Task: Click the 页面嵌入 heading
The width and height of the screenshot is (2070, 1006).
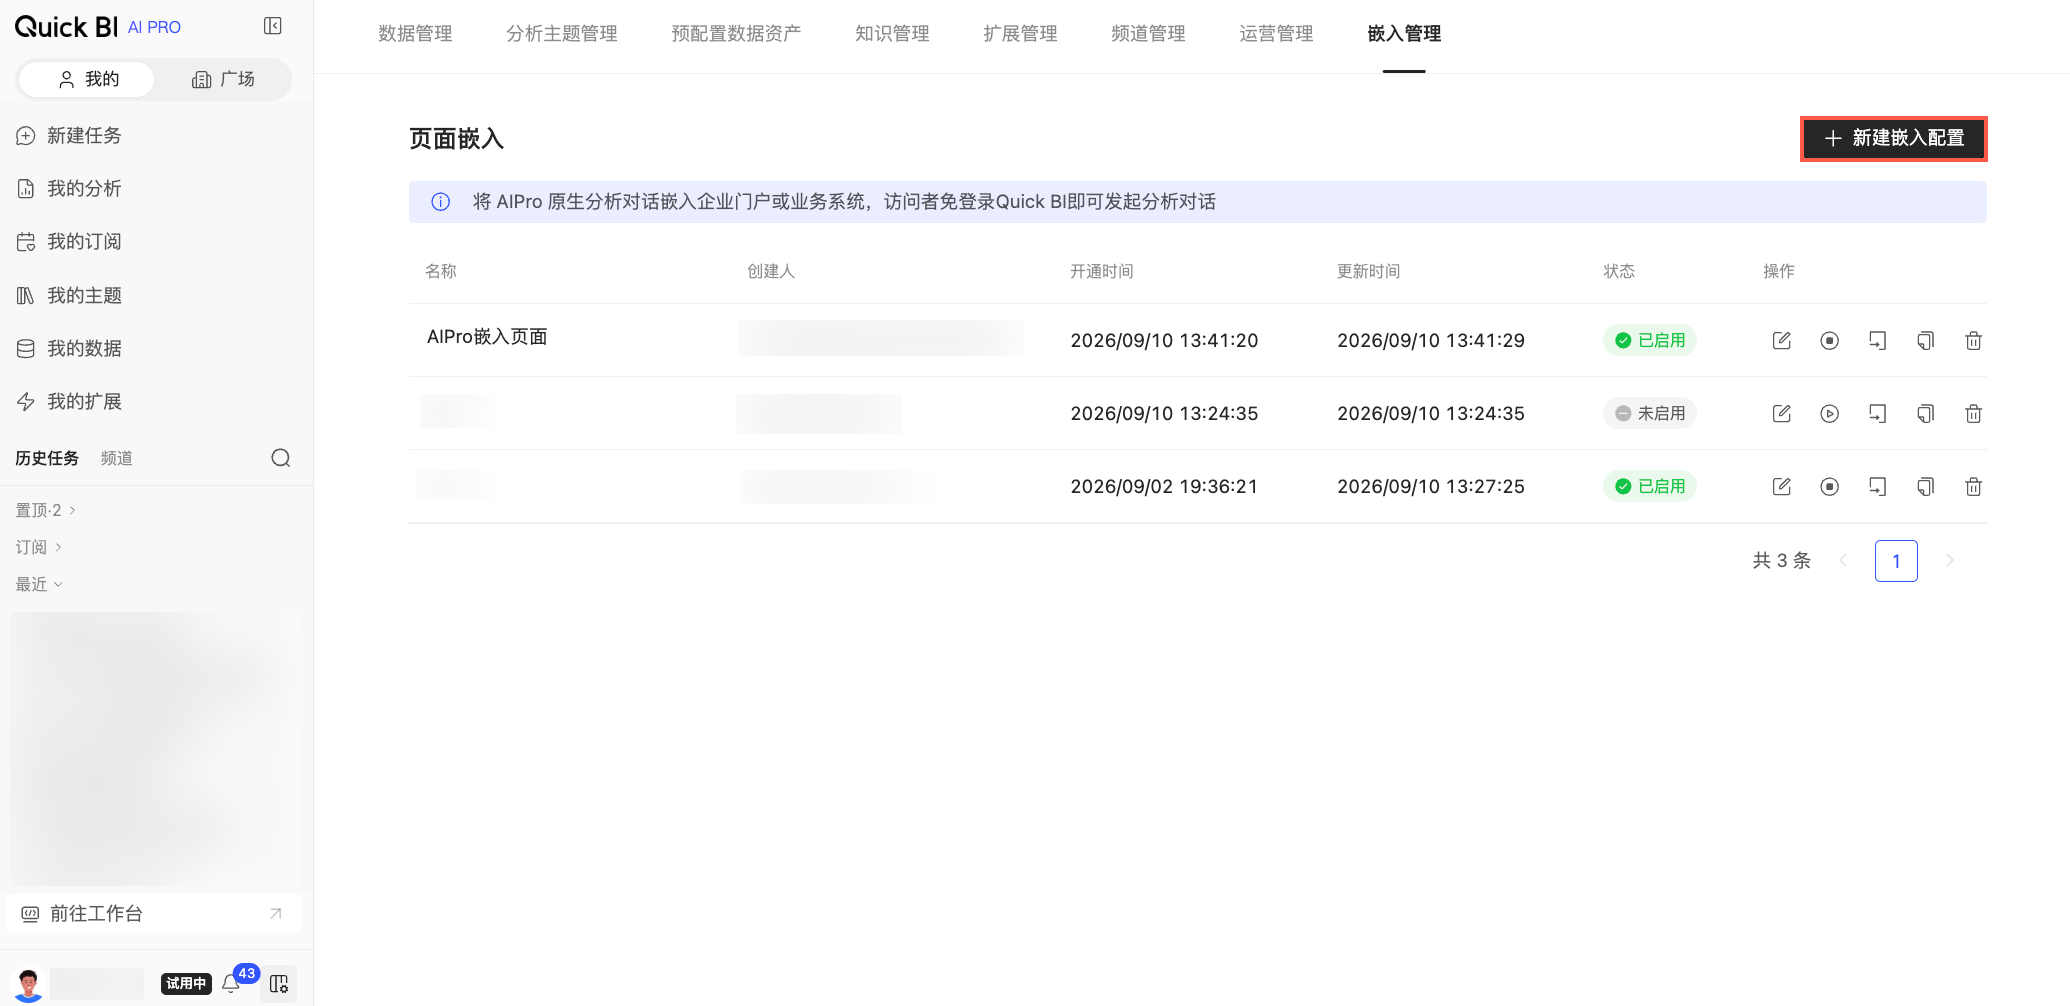Action: pos(456,139)
